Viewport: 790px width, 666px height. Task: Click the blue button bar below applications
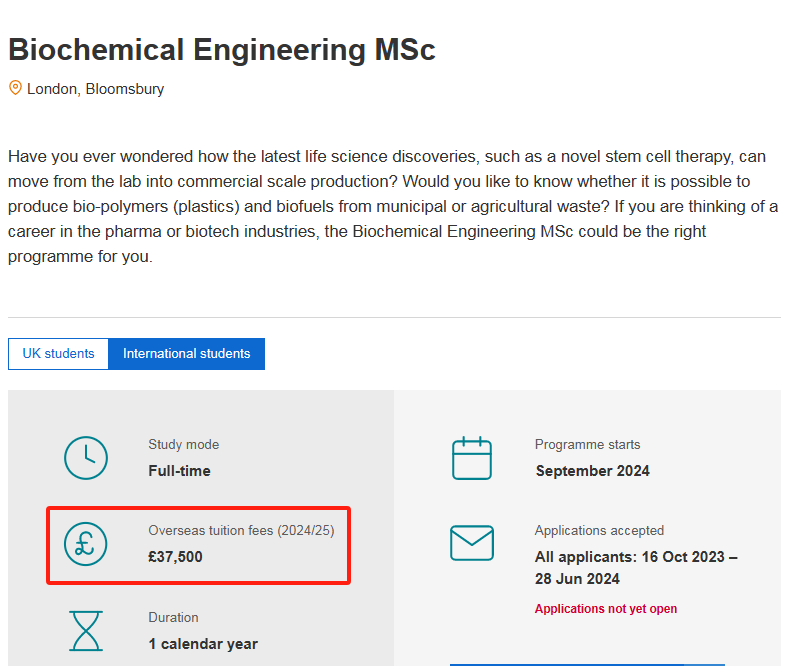click(587, 664)
